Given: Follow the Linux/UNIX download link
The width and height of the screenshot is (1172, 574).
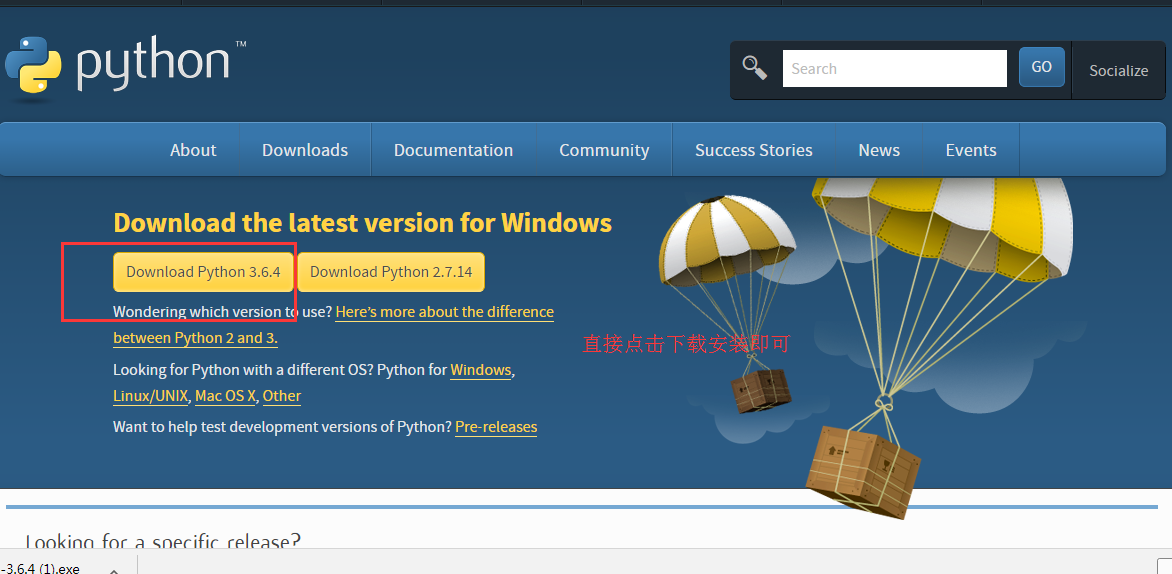Looking at the screenshot, I should (151, 396).
